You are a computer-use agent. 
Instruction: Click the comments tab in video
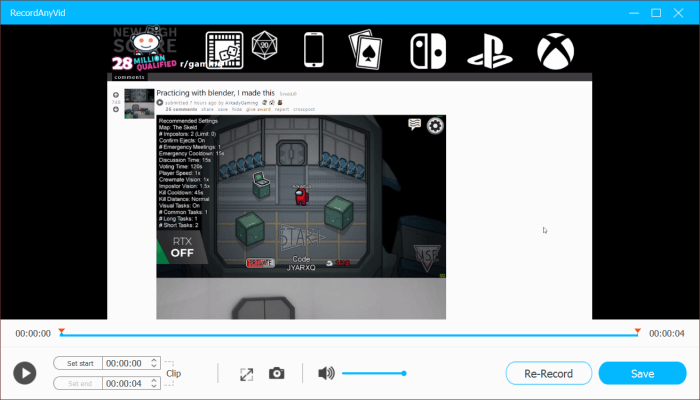129,77
